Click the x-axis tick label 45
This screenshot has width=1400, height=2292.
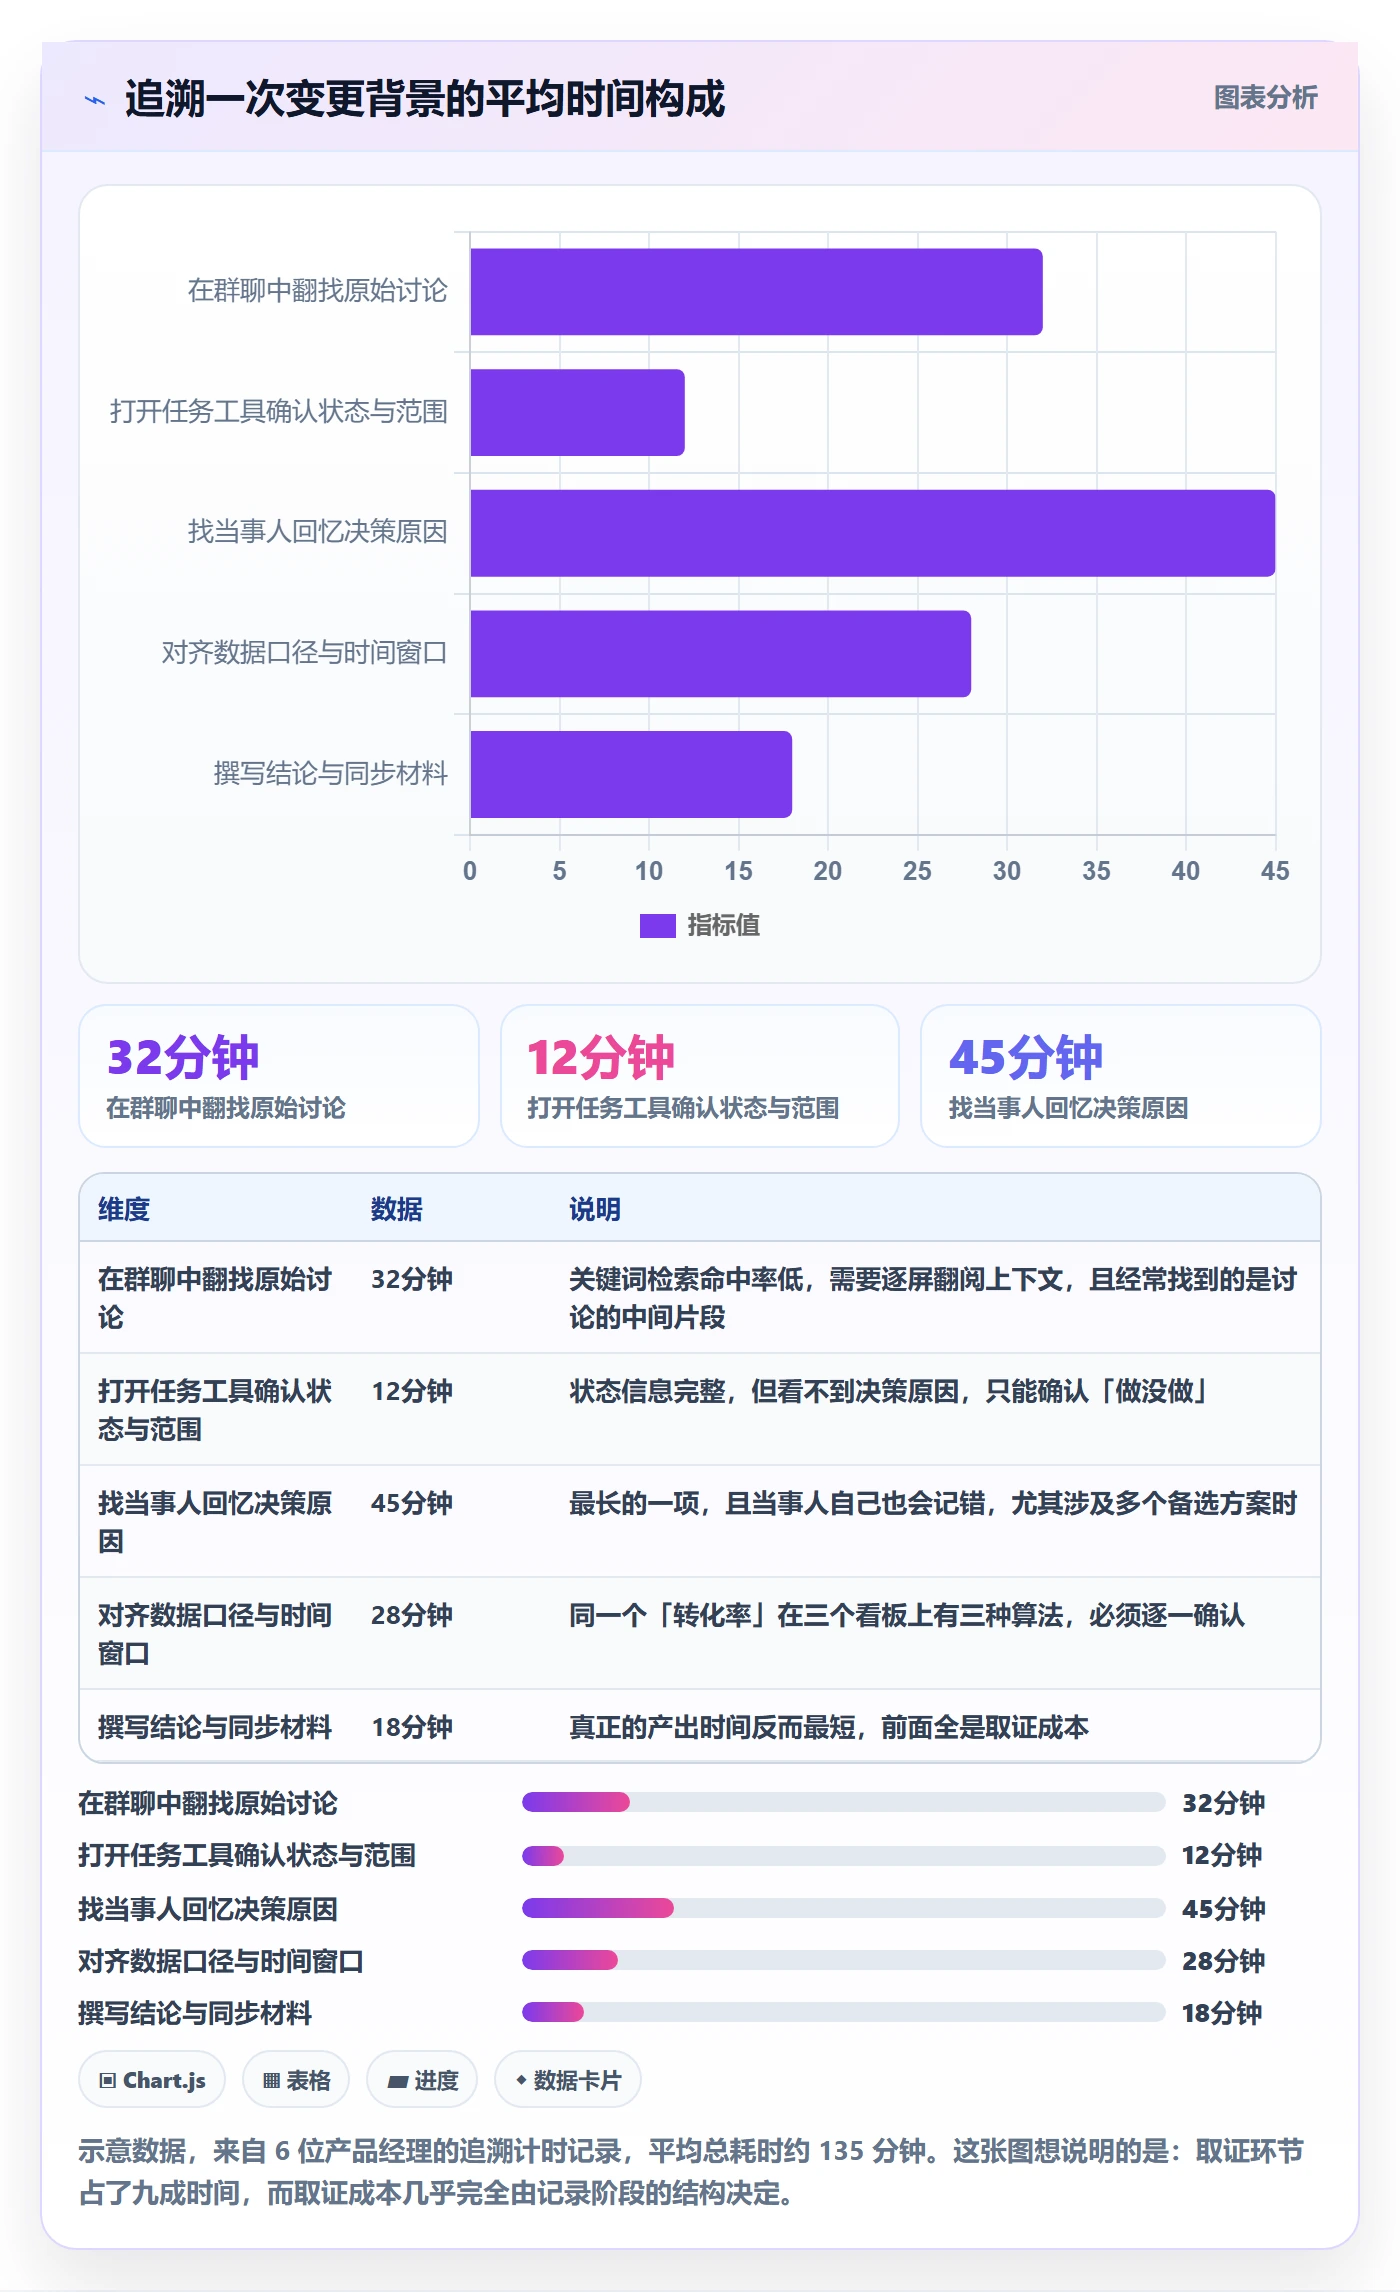[x=1275, y=871]
